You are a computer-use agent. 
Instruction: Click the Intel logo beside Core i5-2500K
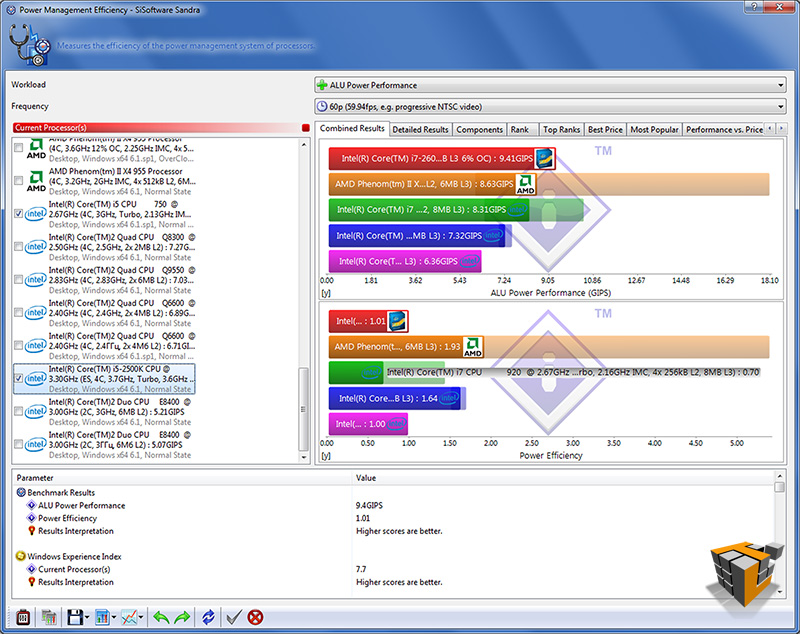36,378
